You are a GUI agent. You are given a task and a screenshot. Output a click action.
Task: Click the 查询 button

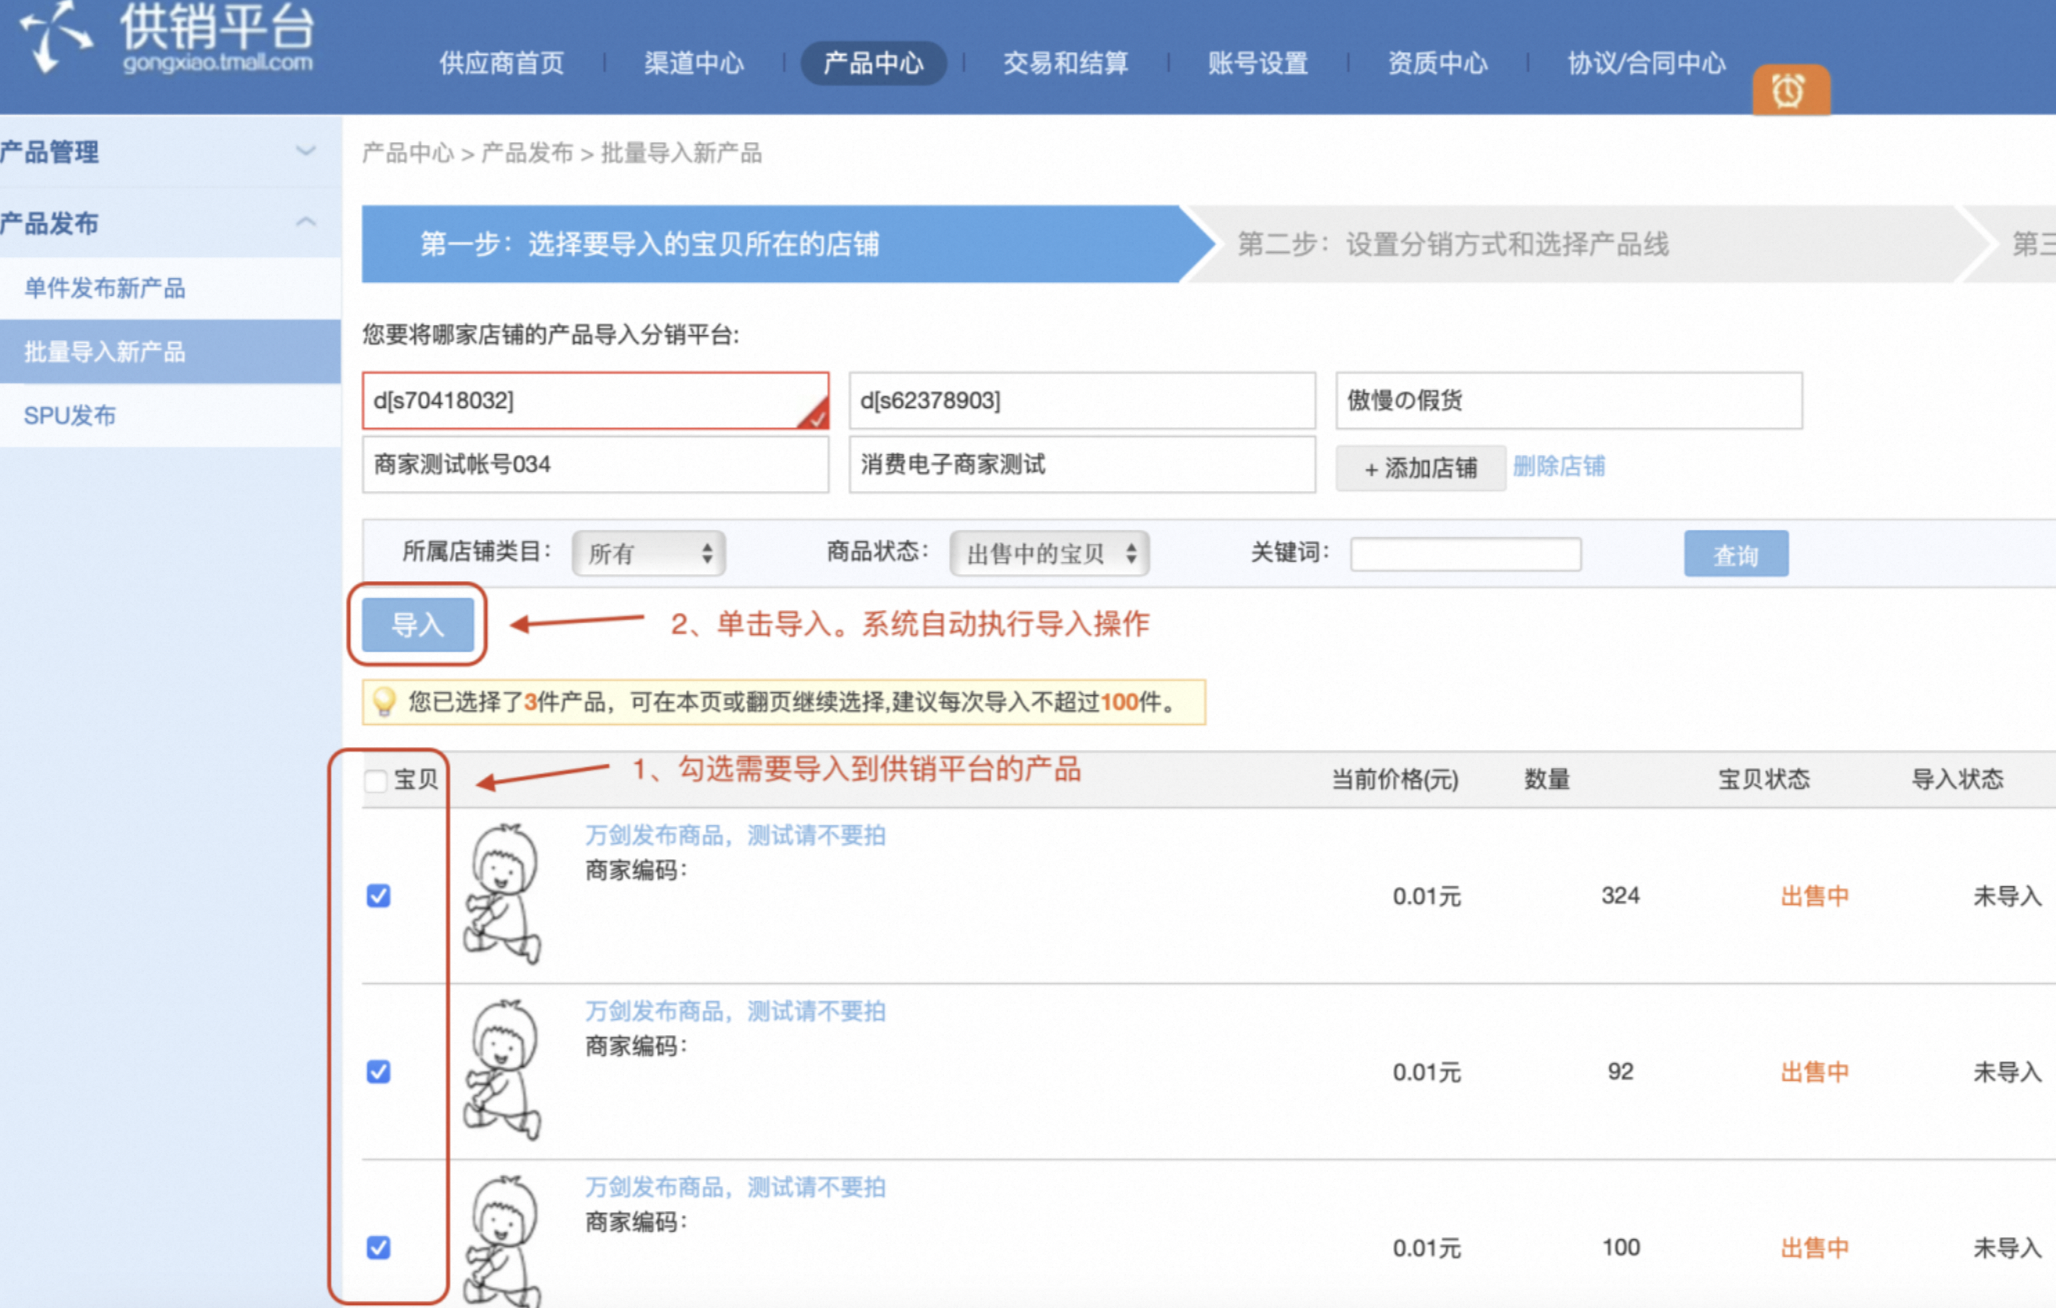[1736, 554]
